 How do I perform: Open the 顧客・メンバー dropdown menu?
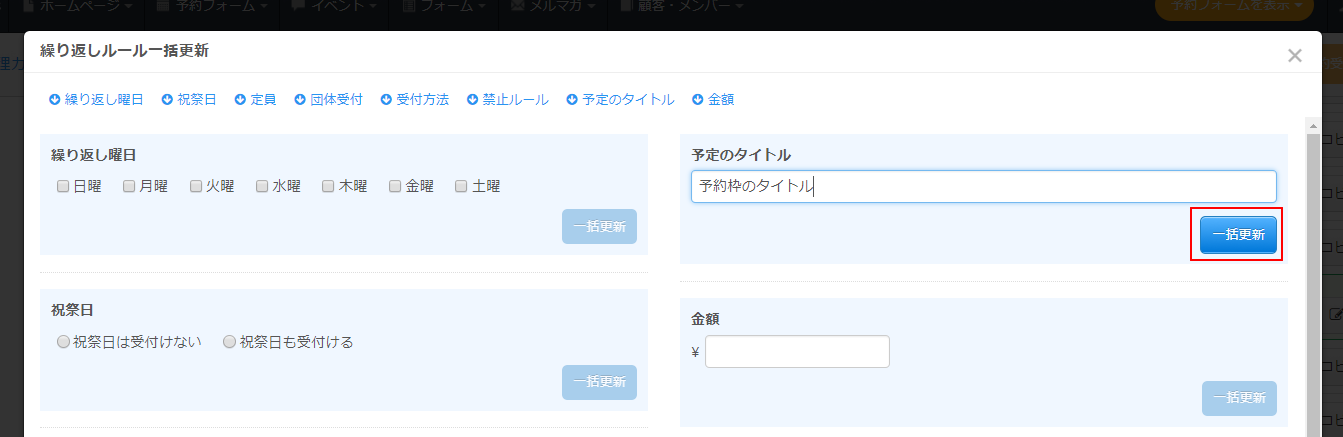(x=689, y=7)
